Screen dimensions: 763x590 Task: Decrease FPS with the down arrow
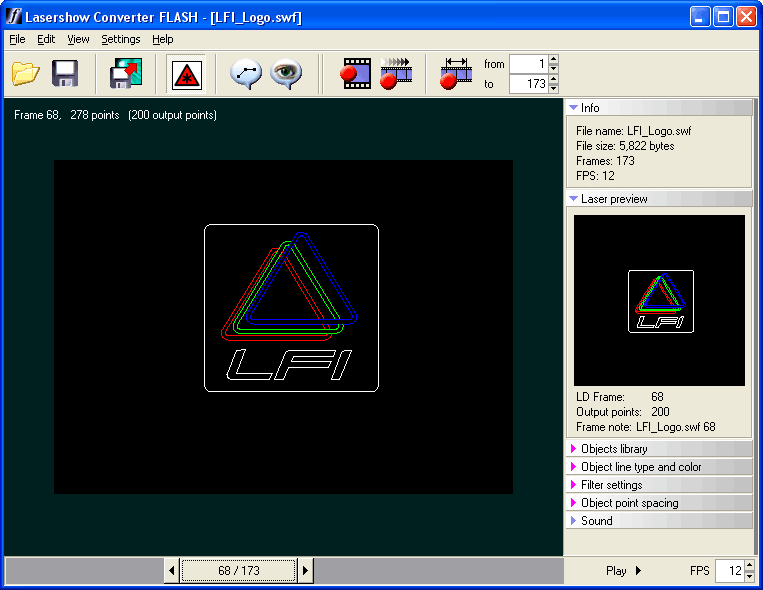pyautogui.click(x=749, y=576)
